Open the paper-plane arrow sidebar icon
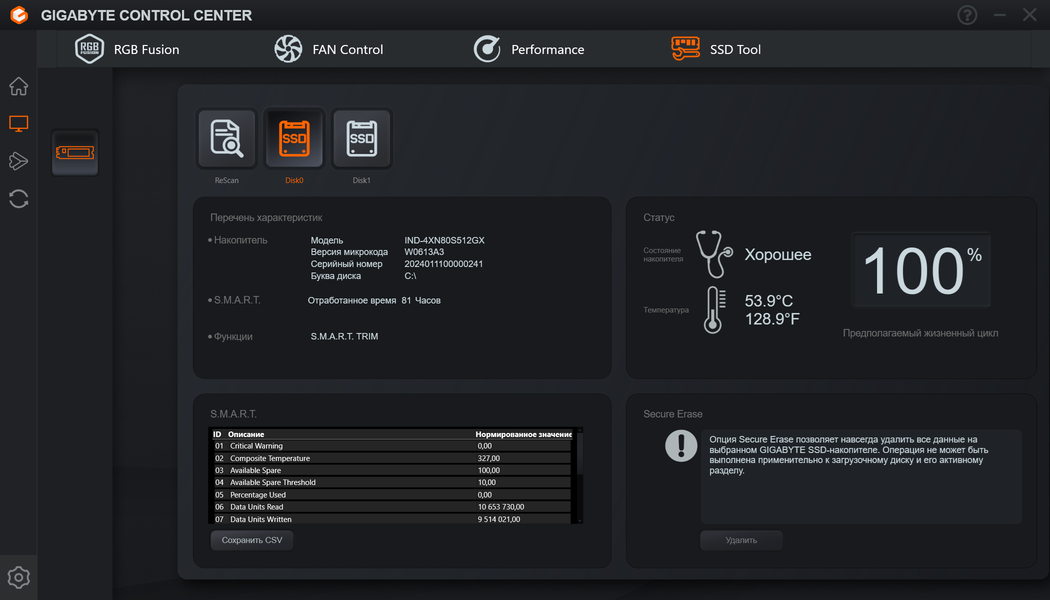Screen dimensions: 1050x600 [x=19, y=161]
